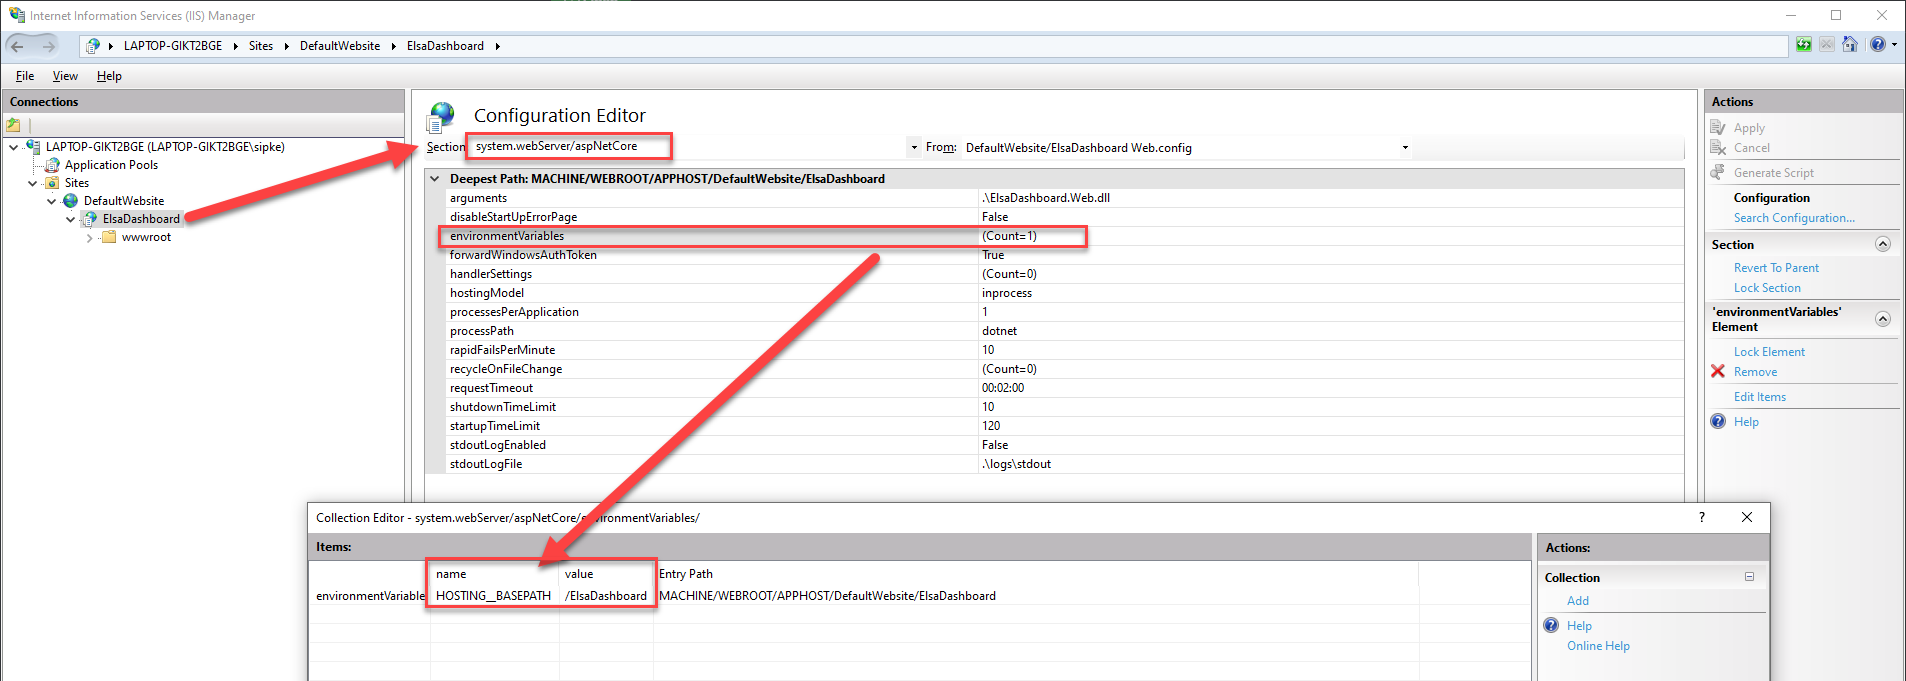Image resolution: width=1906 pixels, height=681 pixels.
Task: Click the refresh page icon in address bar
Action: (1804, 45)
